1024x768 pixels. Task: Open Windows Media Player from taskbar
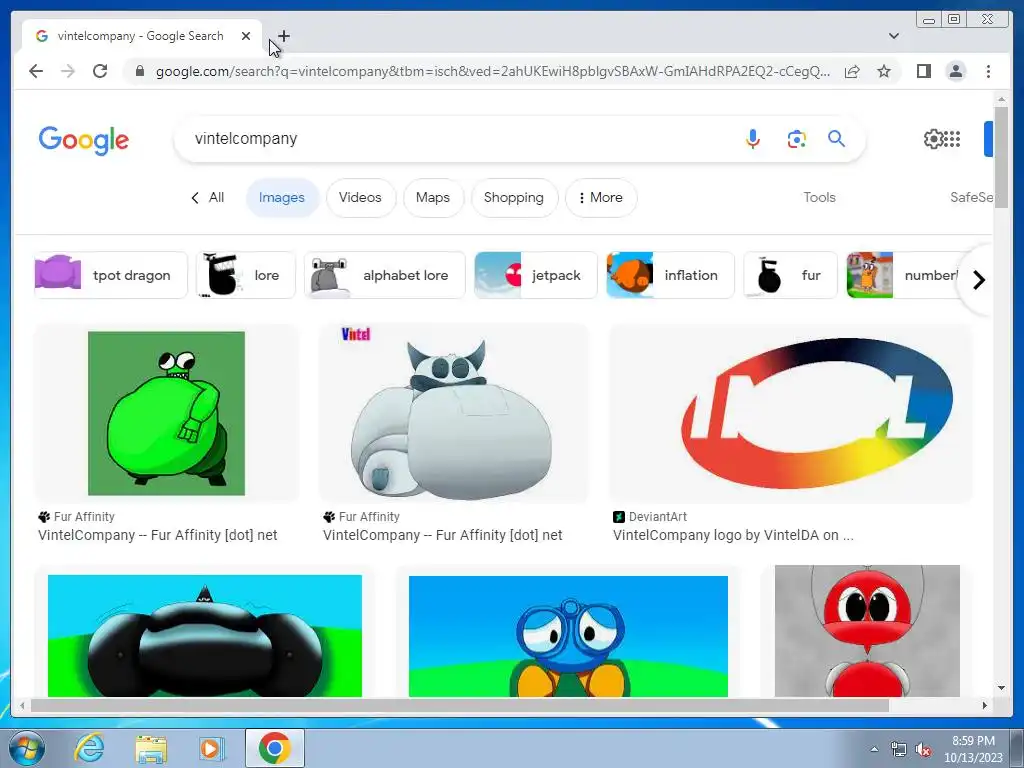pos(212,748)
